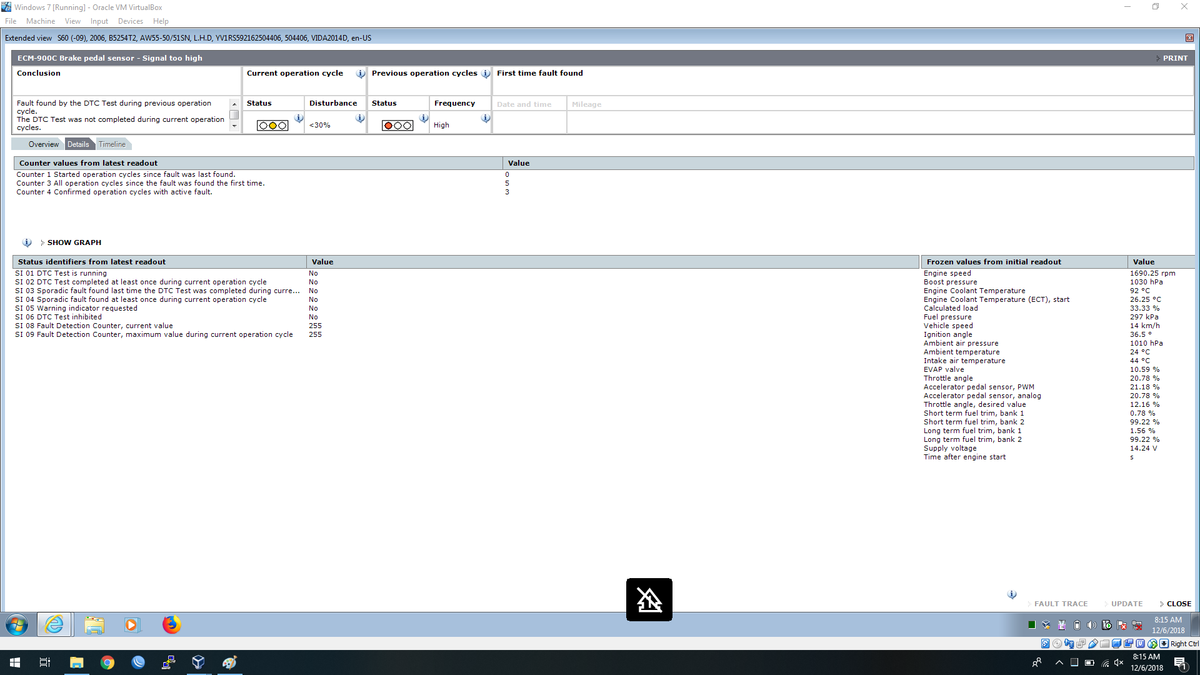Click info icon in Frequency cell
This screenshot has width=1200, height=675.
click(x=485, y=119)
